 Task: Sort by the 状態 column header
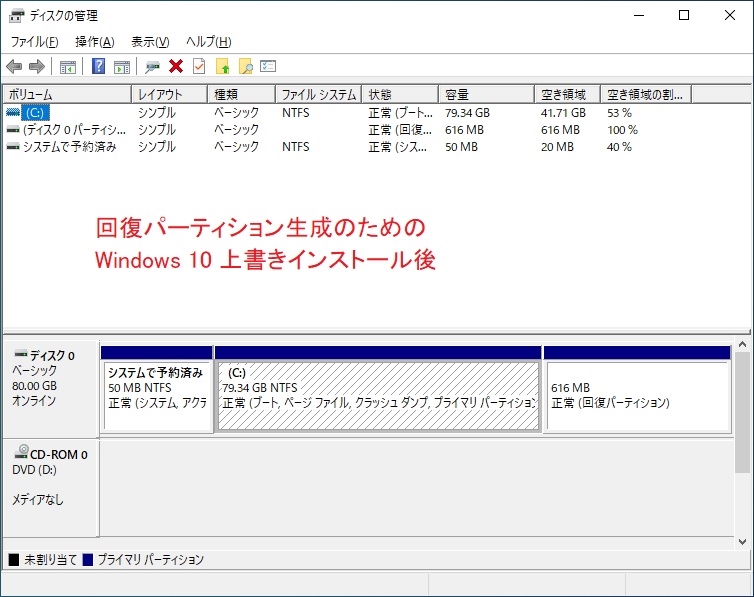400,94
